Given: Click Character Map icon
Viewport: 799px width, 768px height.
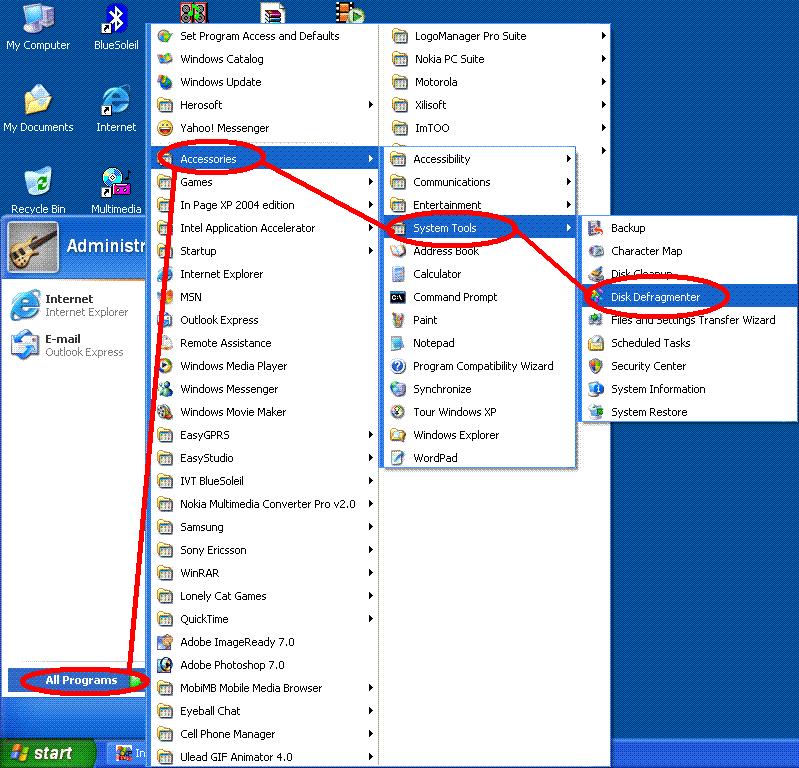Looking at the screenshot, I should 596,251.
